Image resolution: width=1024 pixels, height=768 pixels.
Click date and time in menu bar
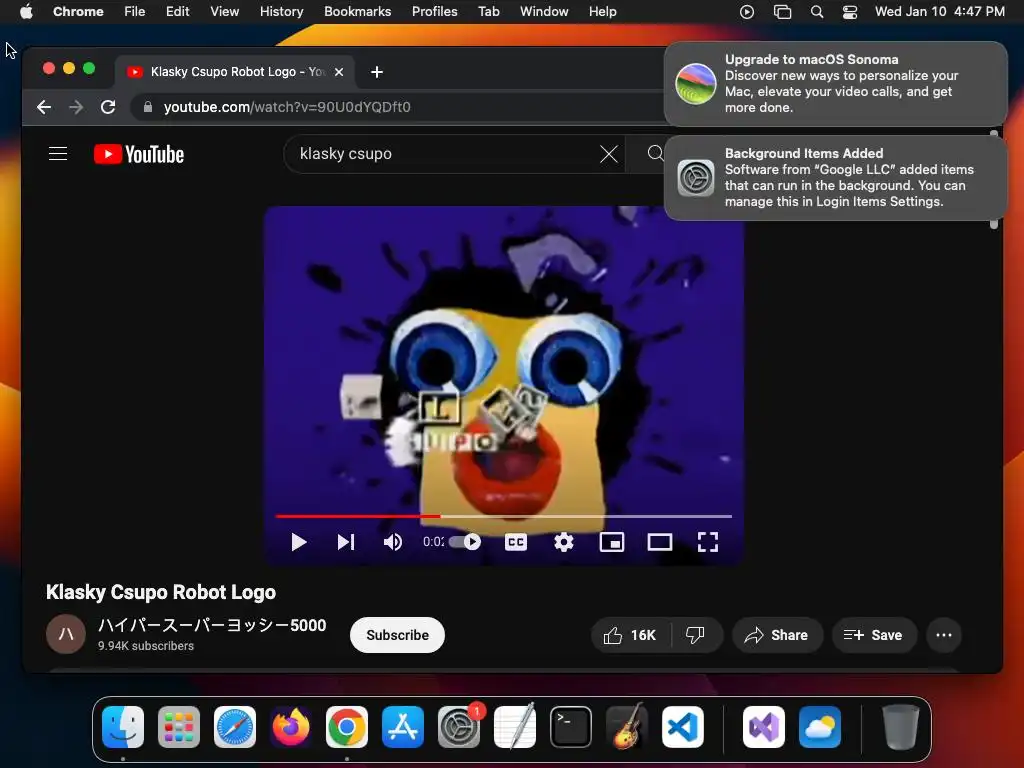pos(940,12)
